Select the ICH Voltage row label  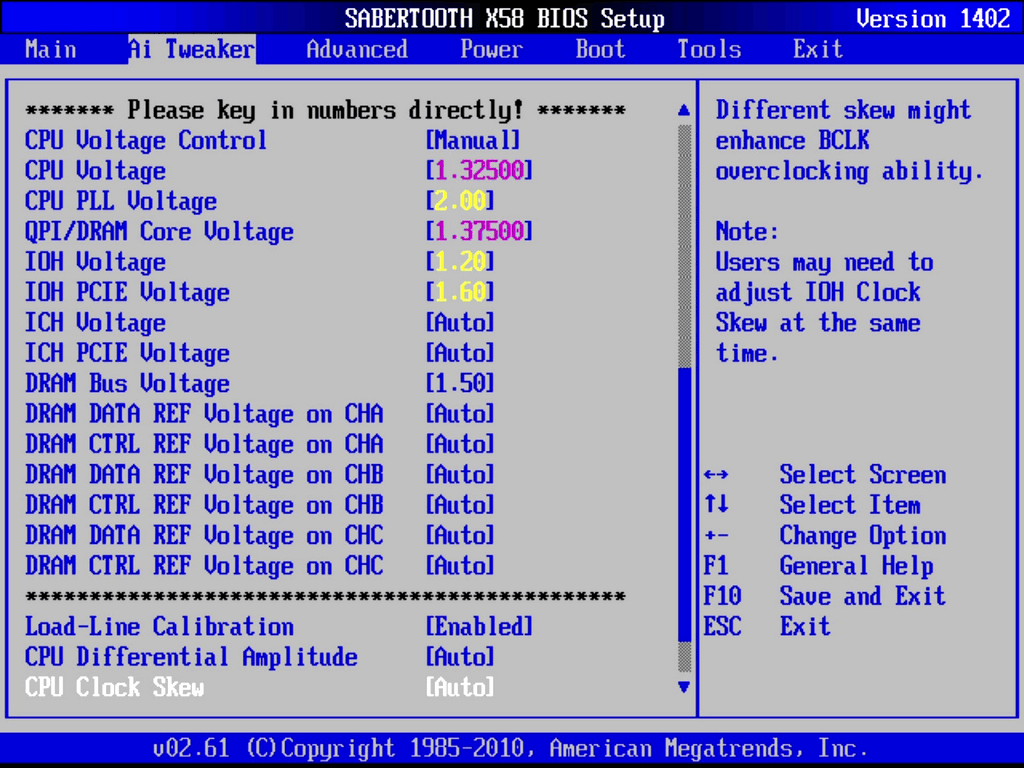(x=95, y=323)
